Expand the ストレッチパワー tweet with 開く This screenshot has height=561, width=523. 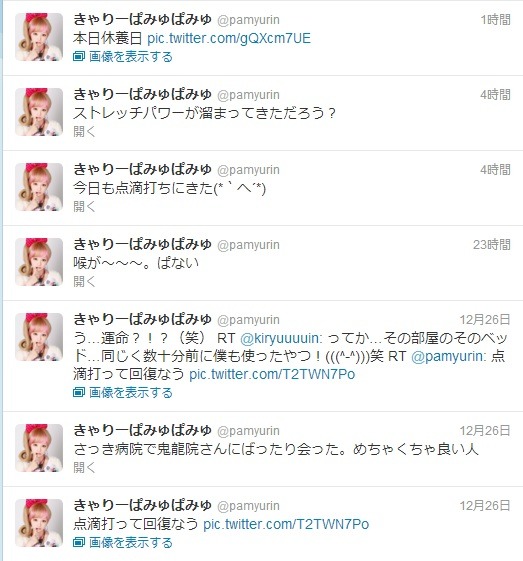click(x=84, y=131)
